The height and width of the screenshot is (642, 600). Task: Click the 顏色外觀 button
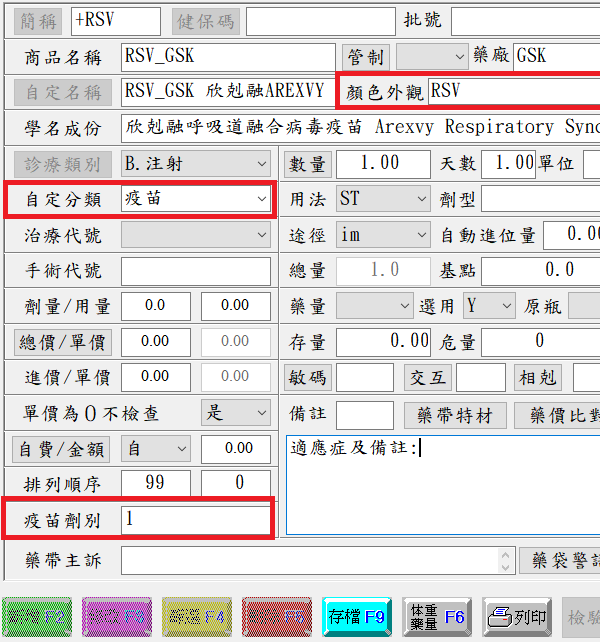click(385, 92)
